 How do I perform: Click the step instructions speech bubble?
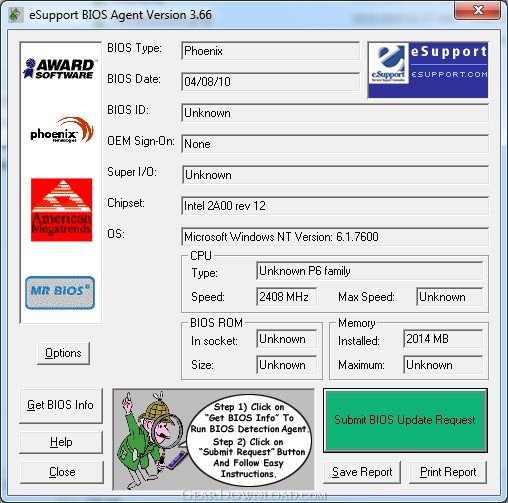pyautogui.click(x=249, y=440)
